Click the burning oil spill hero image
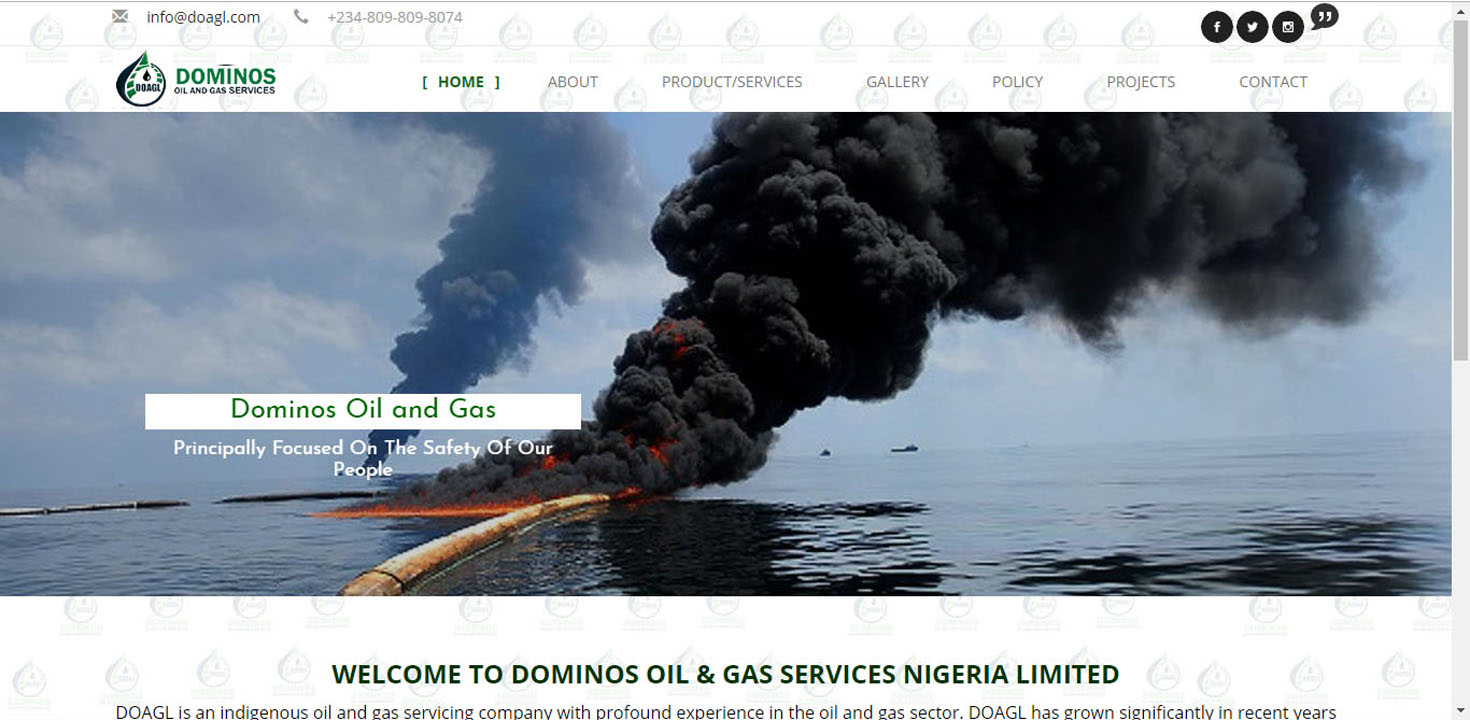The width and height of the screenshot is (1470, 720). (x=725, y=354)
